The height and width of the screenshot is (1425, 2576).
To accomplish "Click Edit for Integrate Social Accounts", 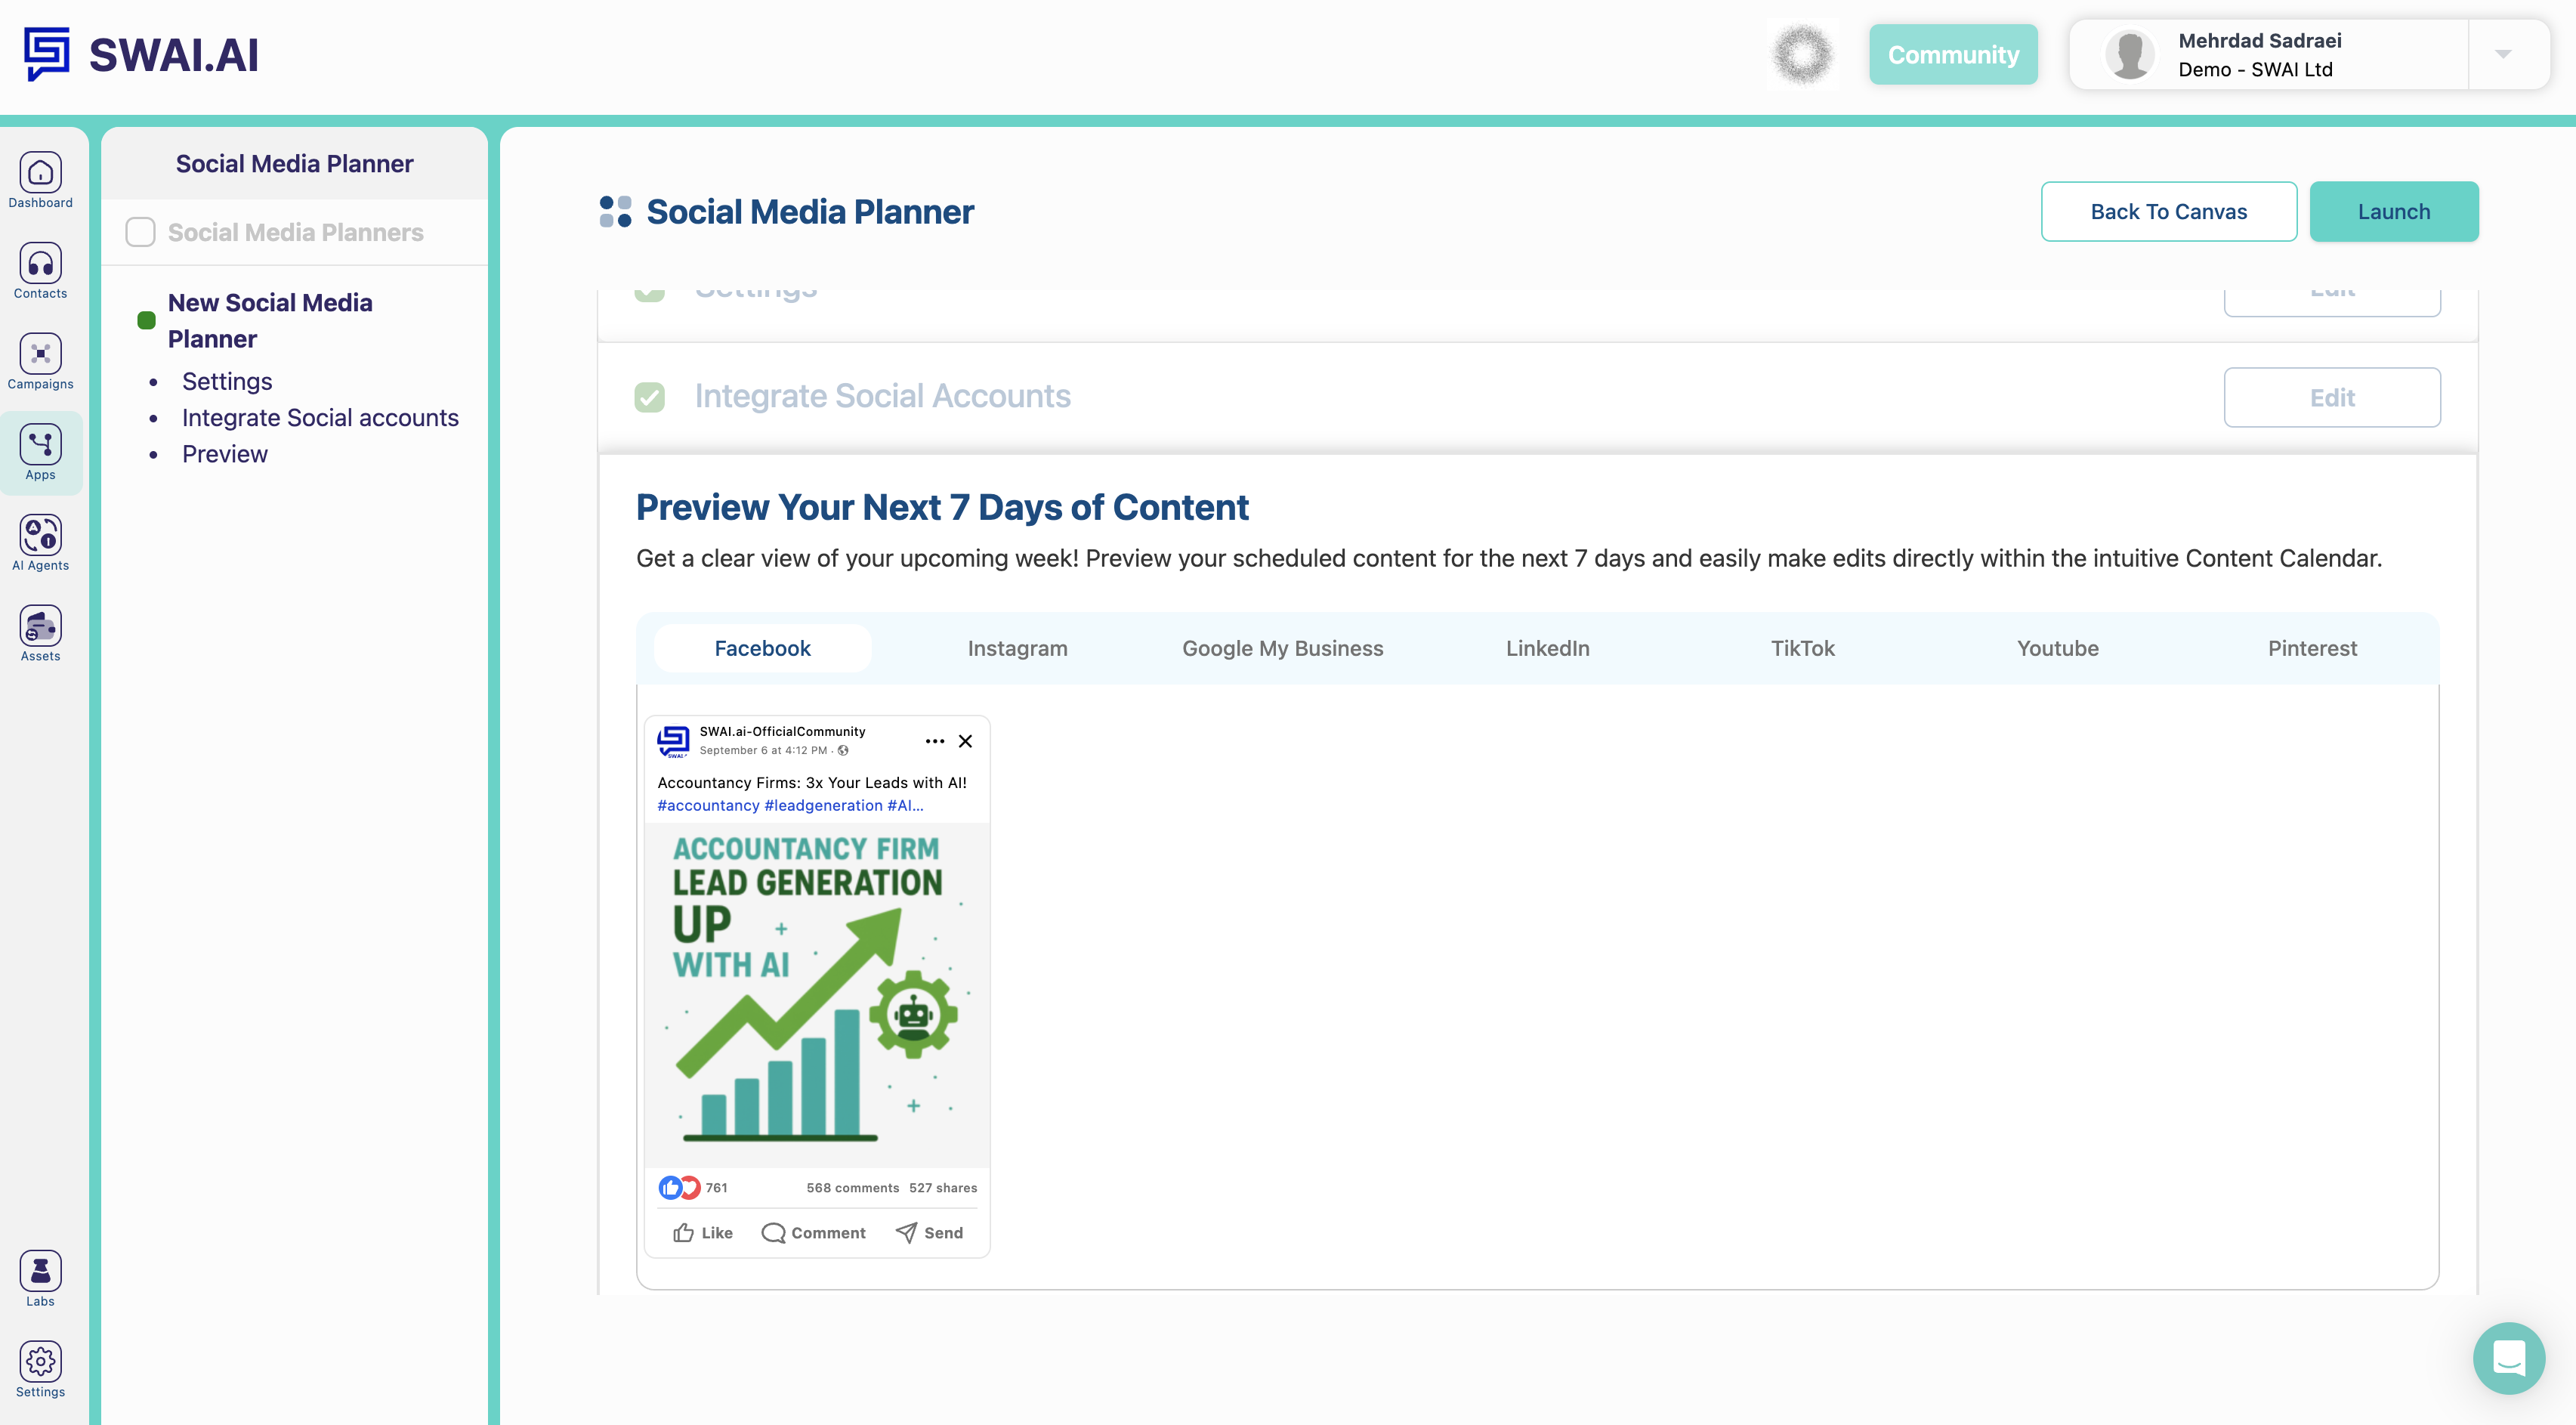I will [x=2332, y=397].
